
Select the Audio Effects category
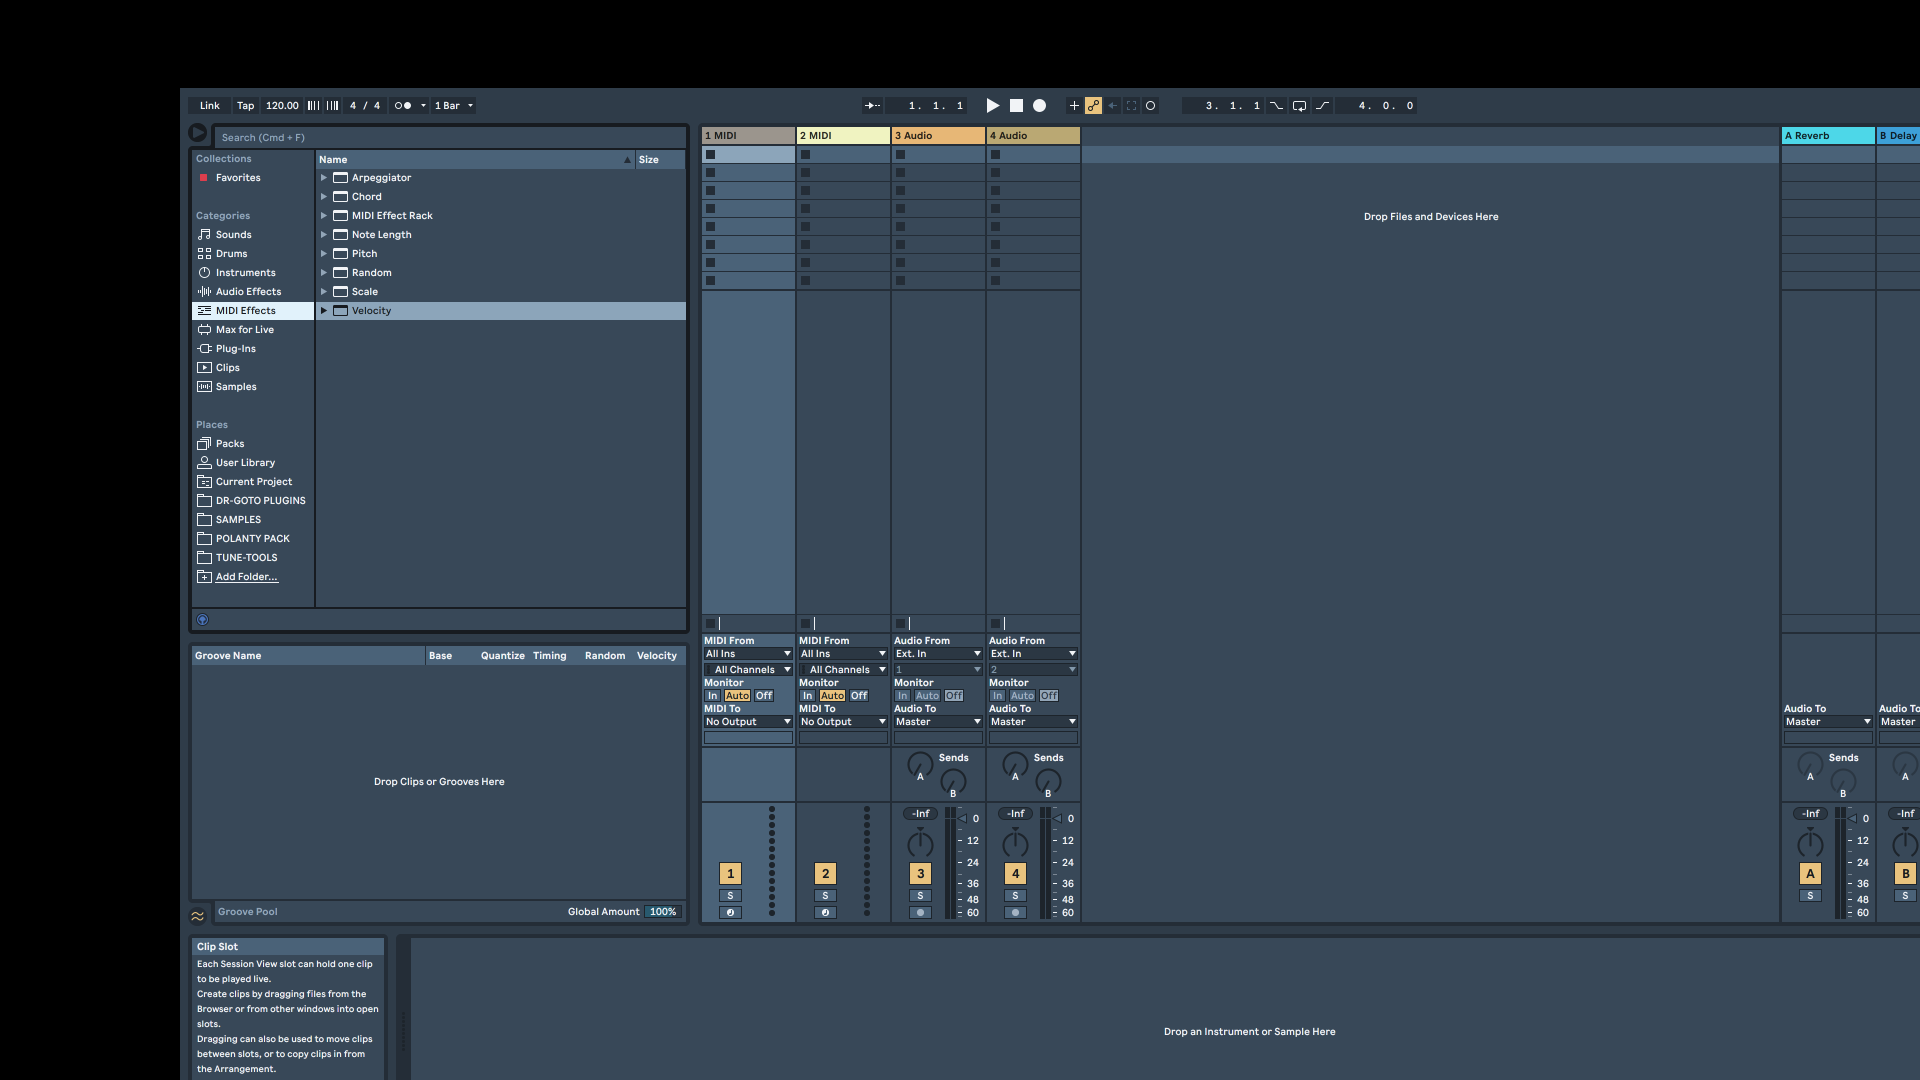(x=248, y=292)
